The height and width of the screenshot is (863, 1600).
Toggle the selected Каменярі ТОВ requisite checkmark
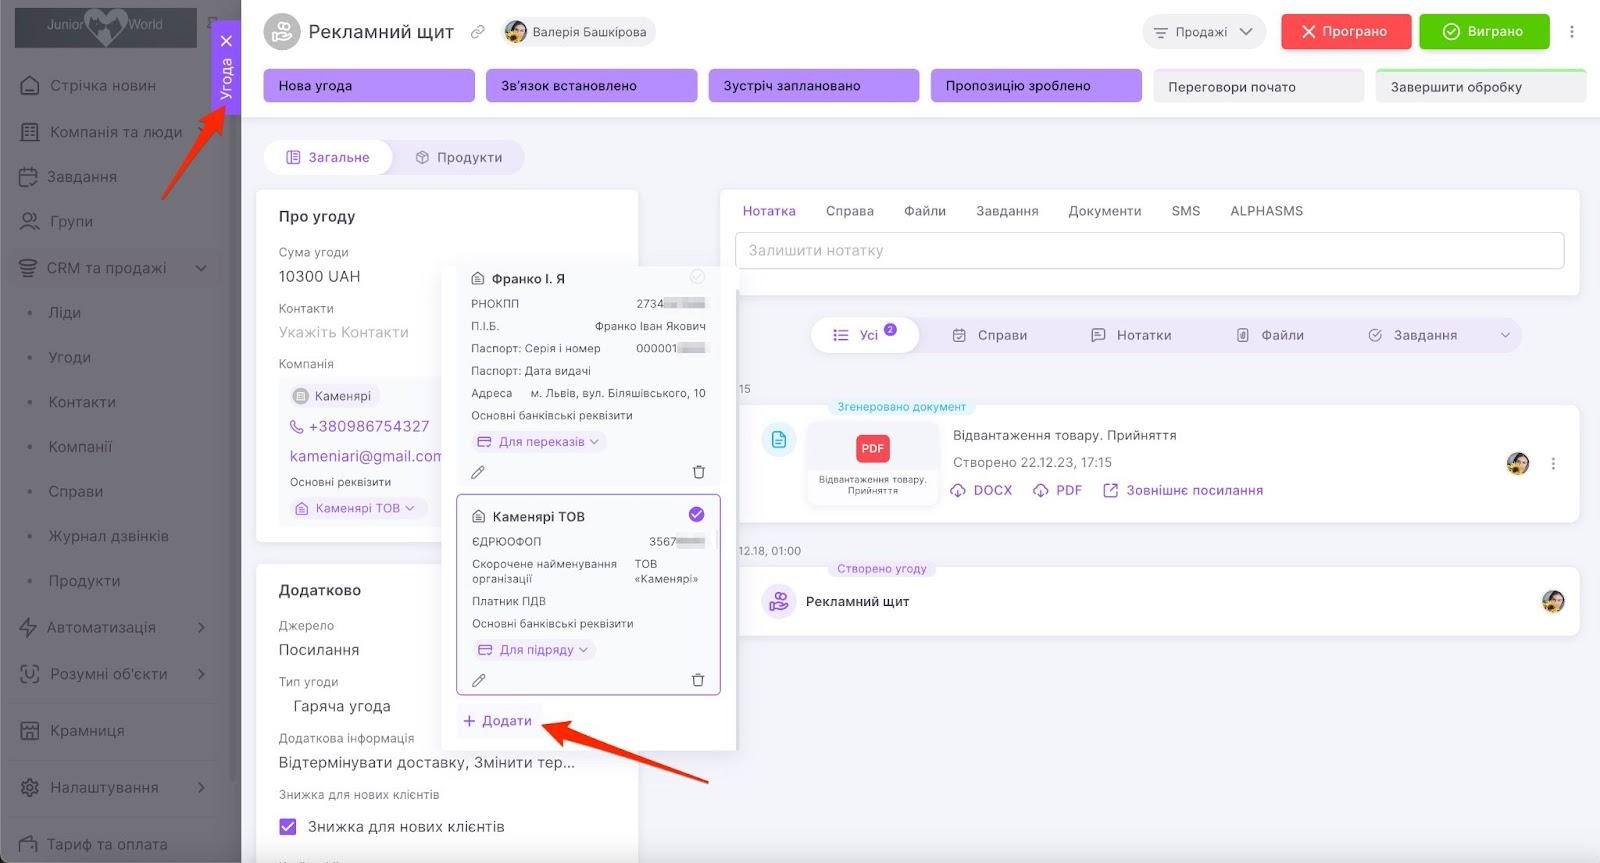tap(697, 515)
